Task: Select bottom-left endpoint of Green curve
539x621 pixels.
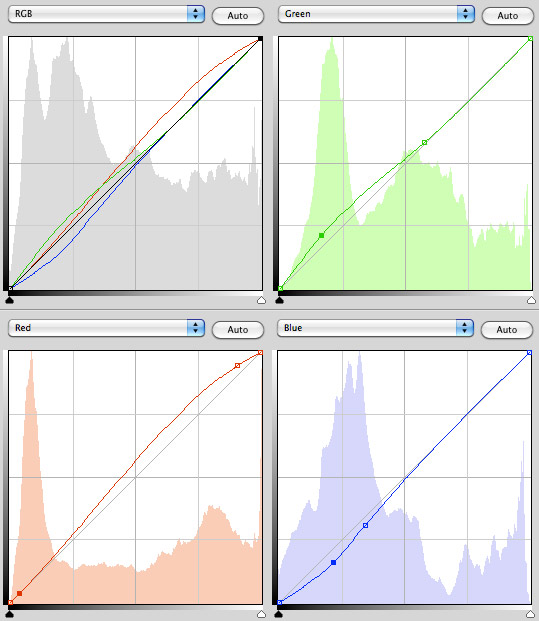Action: (x=280, y=288)
